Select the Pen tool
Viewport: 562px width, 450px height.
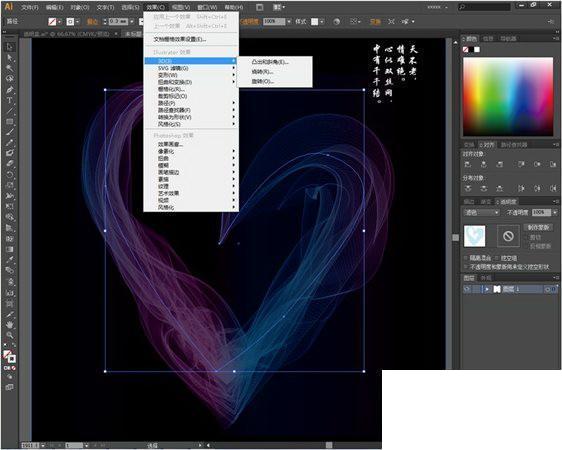9,90
